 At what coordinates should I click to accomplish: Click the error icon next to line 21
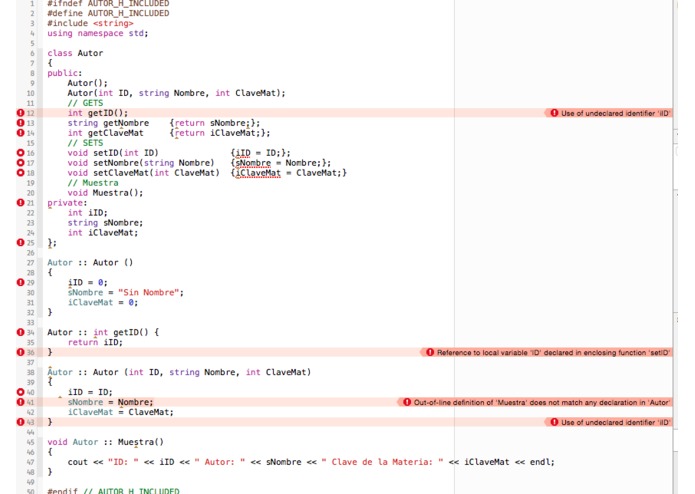tap(20, 202)
